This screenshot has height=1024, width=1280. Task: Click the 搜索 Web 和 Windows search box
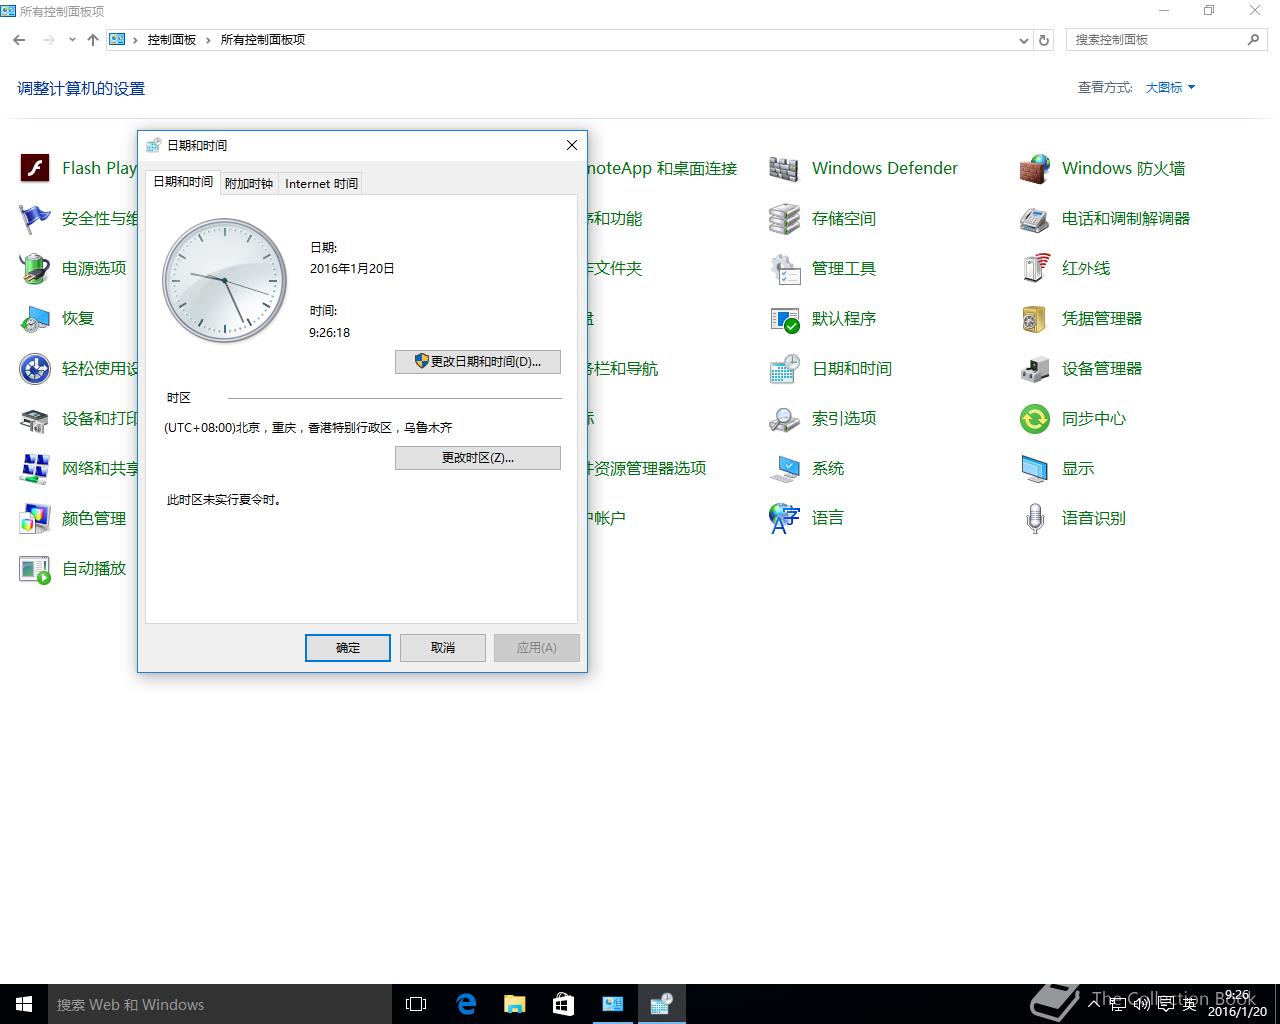[220, 1004]
